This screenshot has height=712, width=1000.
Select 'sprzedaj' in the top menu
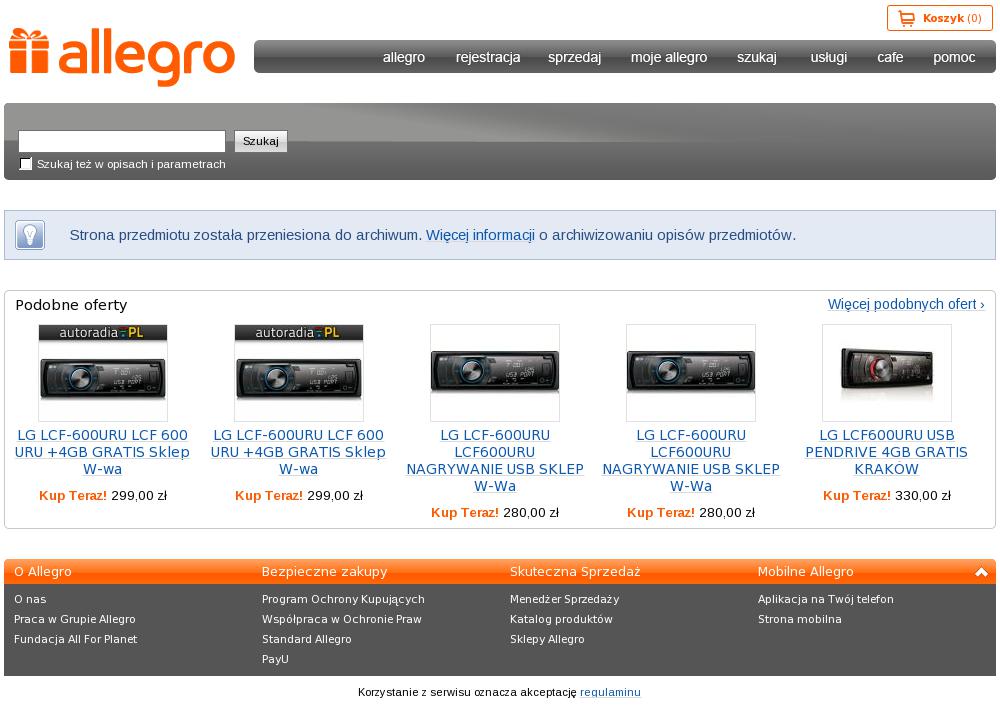tap(575, 57)
